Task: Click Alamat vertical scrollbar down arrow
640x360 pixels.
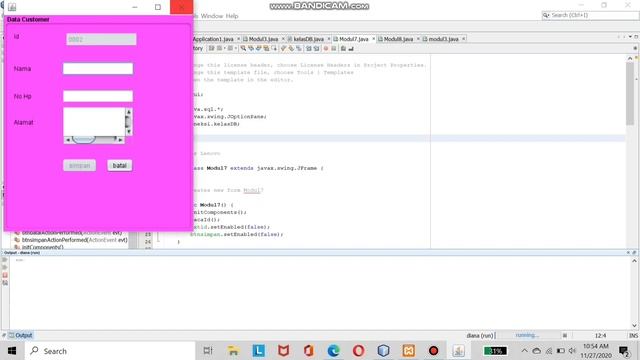Action: click(x=129, y=132)
